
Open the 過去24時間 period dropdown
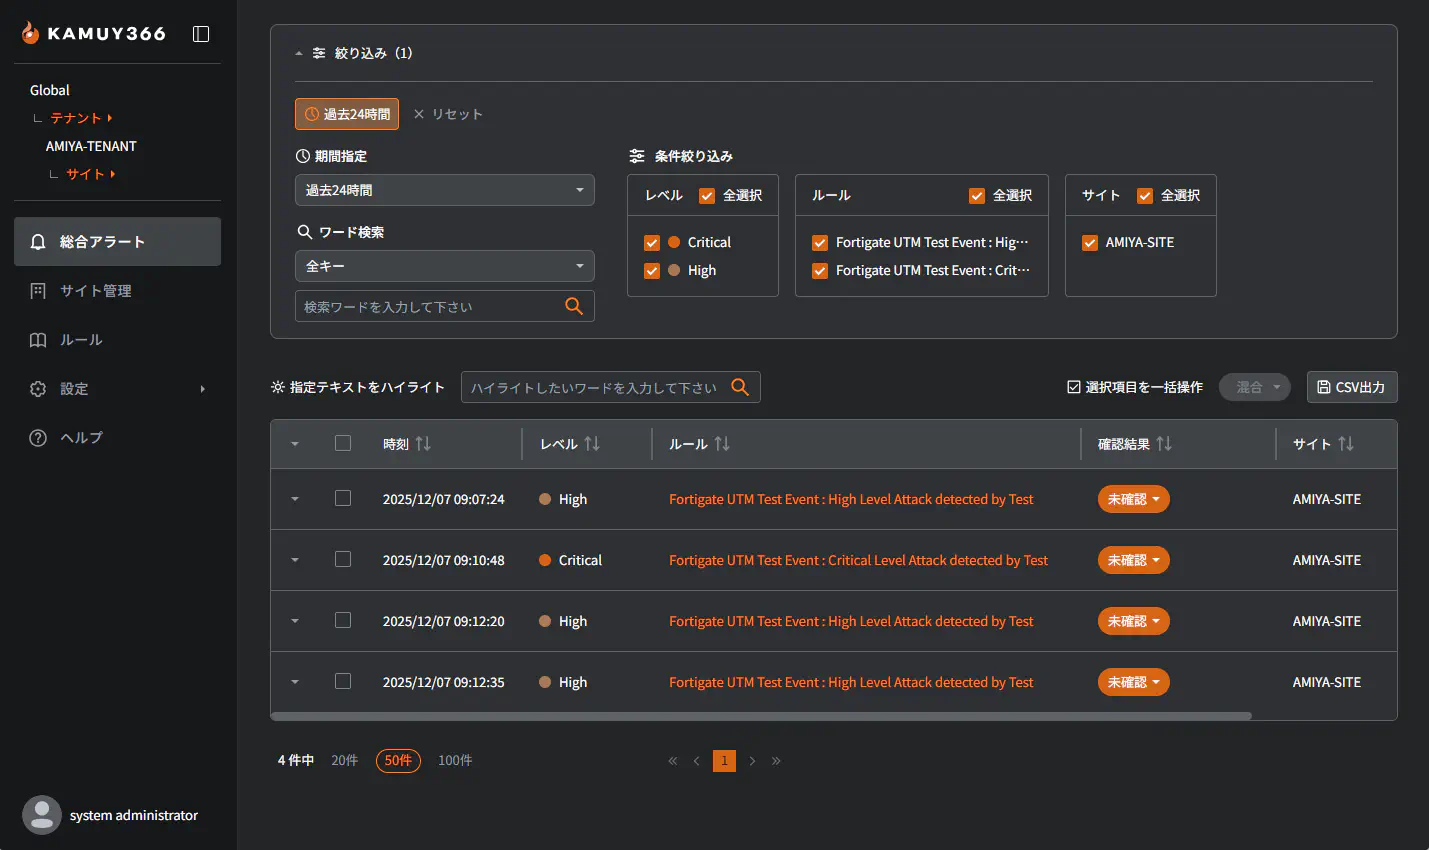tap(444, 190)
